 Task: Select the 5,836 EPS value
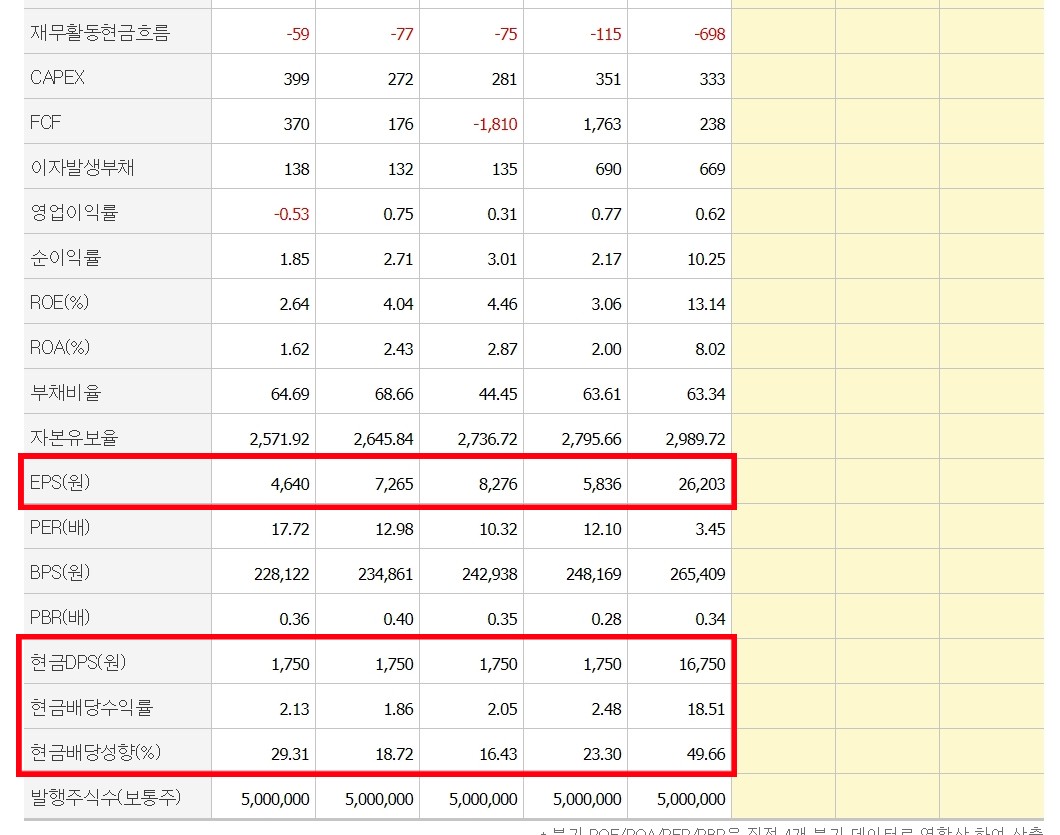[602, 484]
